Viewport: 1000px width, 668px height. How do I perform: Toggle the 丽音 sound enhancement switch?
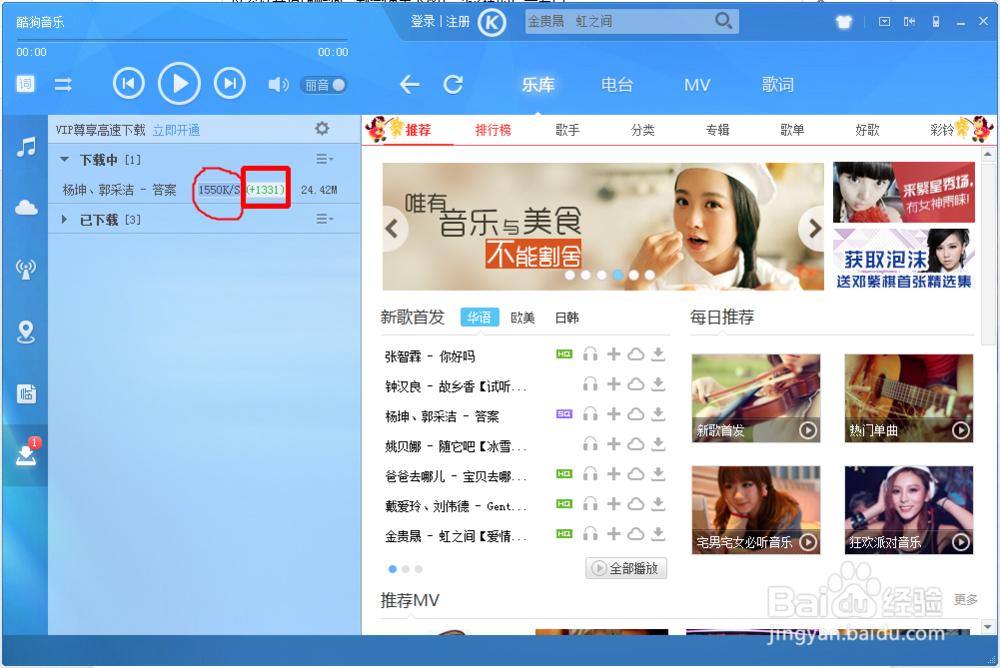click(324, 85)
